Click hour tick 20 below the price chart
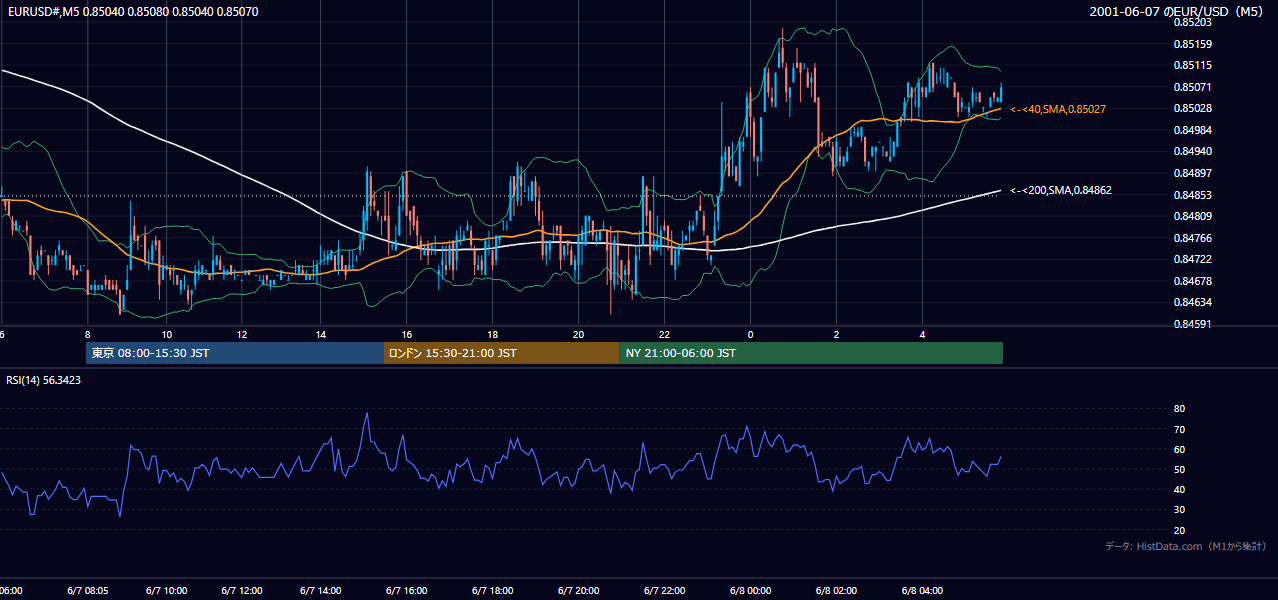1278x600 pixels. pyautogui.click(x=579, y=335)
